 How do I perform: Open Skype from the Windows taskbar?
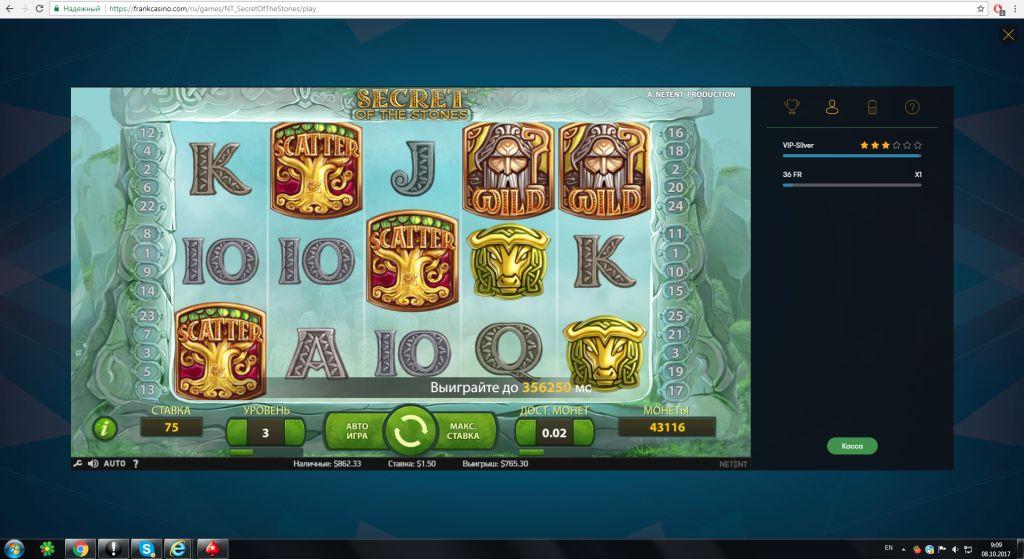(x=147, y=549)
